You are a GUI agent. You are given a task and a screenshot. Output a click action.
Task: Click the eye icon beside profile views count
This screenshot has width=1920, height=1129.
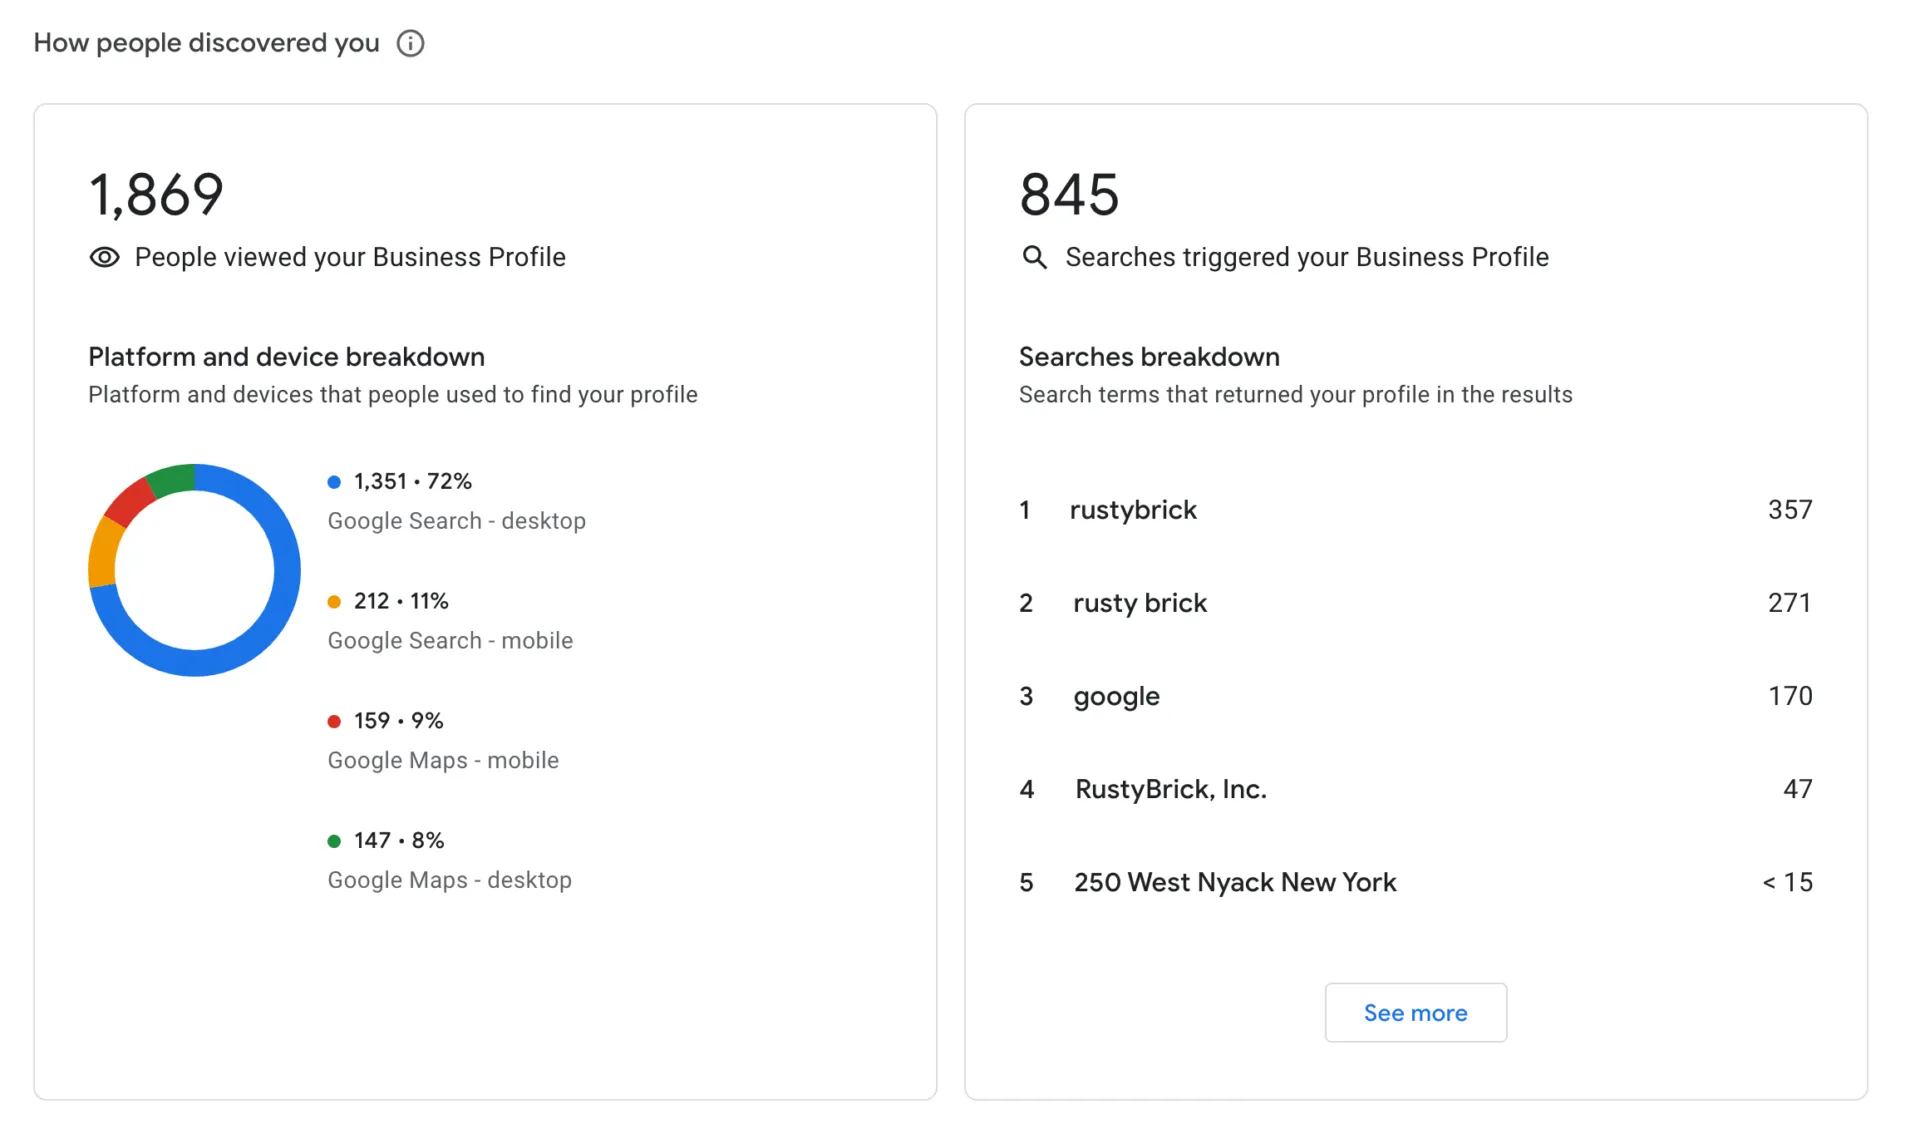point(104,257)
